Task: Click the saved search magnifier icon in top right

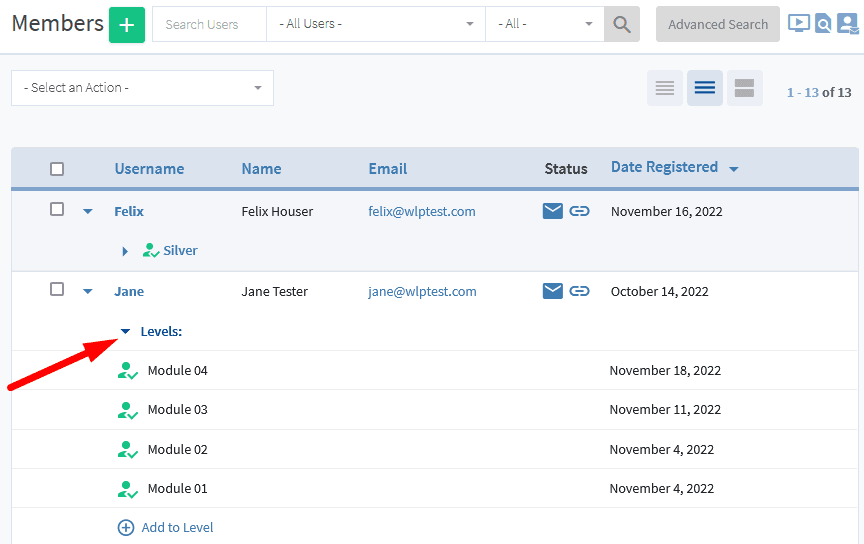Action: pos(823,24)
